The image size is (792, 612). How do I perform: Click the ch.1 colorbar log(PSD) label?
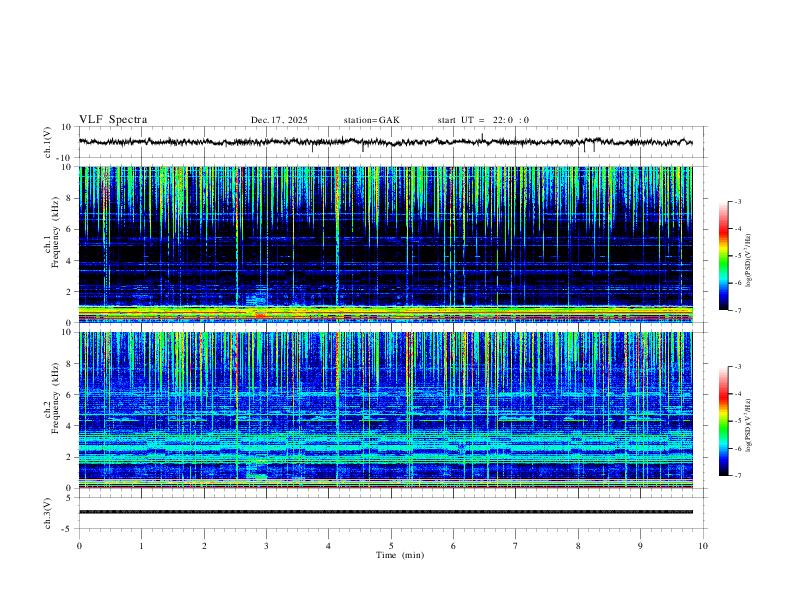[748, 261]
